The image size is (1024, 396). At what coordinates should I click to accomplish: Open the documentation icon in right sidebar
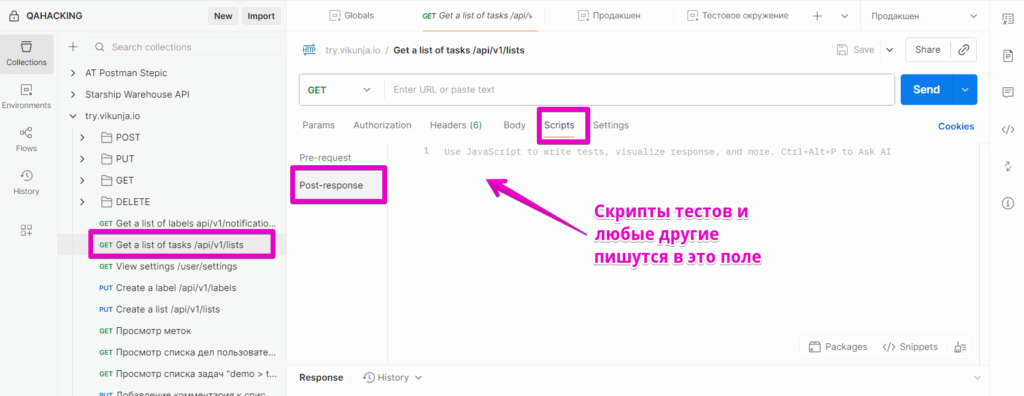pos(1008,56)
